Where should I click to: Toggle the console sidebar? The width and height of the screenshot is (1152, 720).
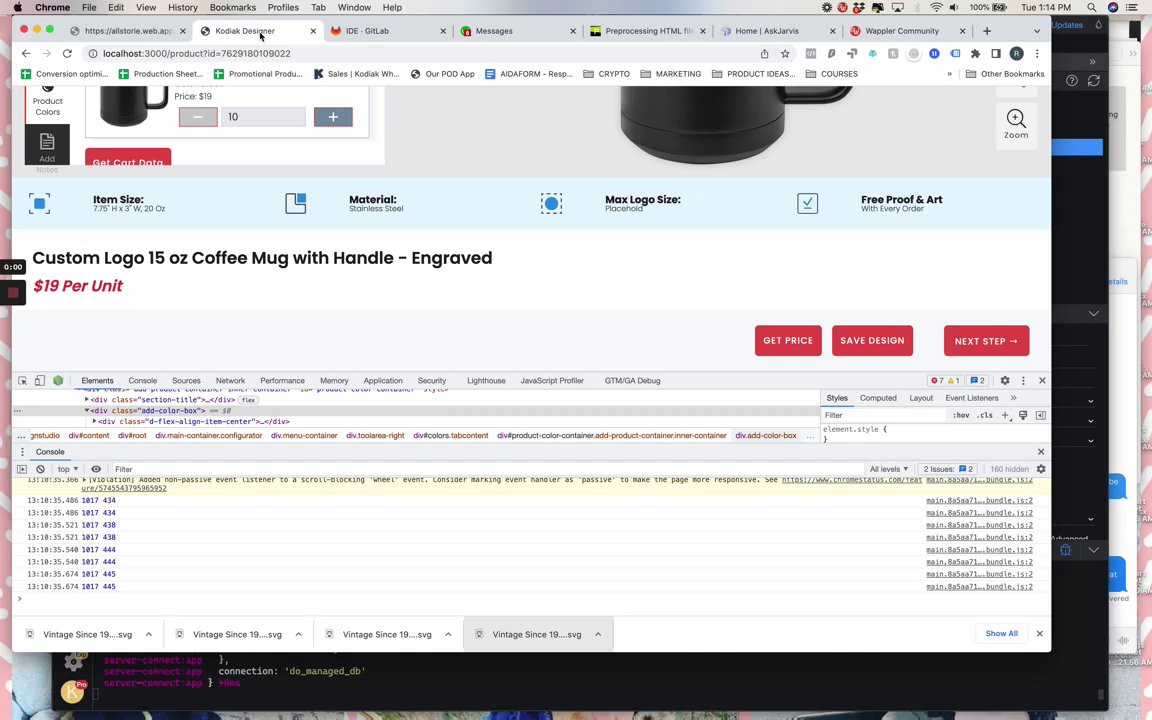pyautogui.click(x=21, y=469)
